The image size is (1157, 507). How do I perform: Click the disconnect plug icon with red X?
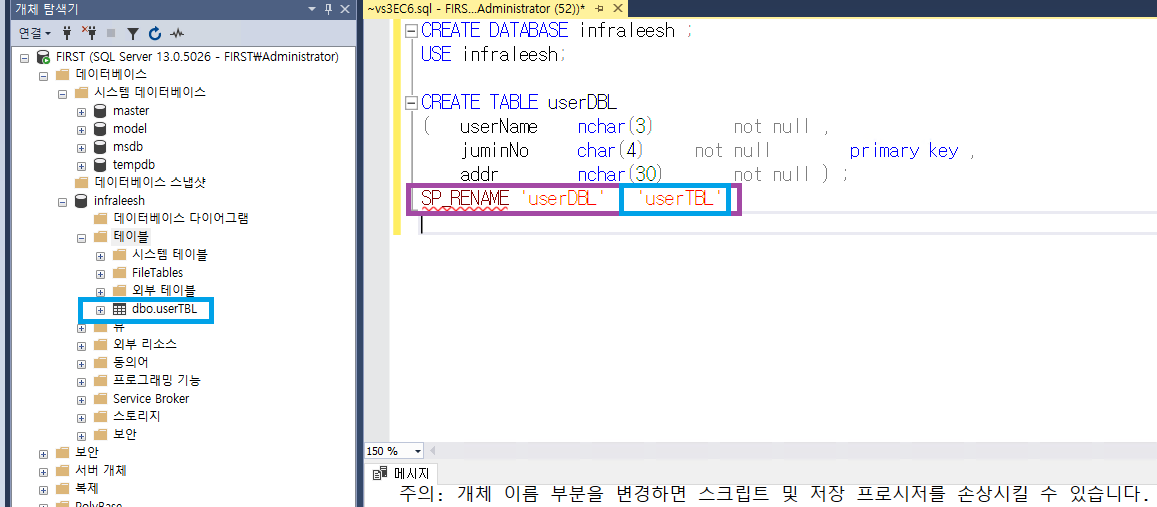(89, 33)
